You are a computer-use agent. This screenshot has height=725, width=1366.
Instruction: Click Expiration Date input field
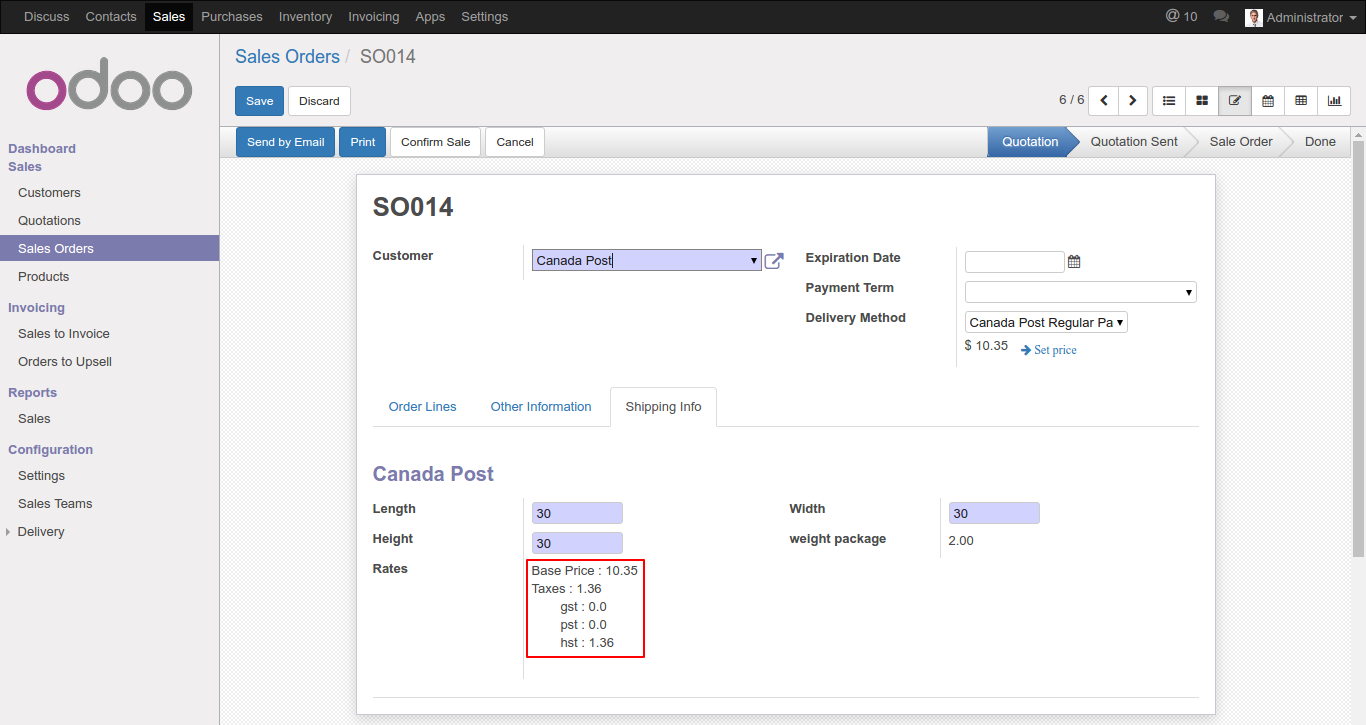click(1014, 262)
